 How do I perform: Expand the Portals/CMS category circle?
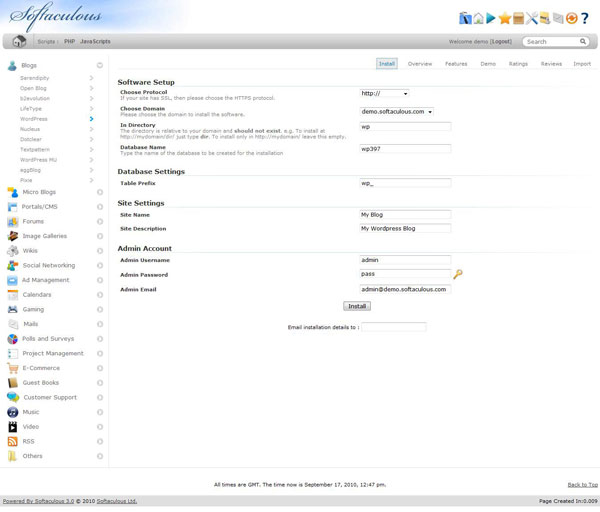100,207
